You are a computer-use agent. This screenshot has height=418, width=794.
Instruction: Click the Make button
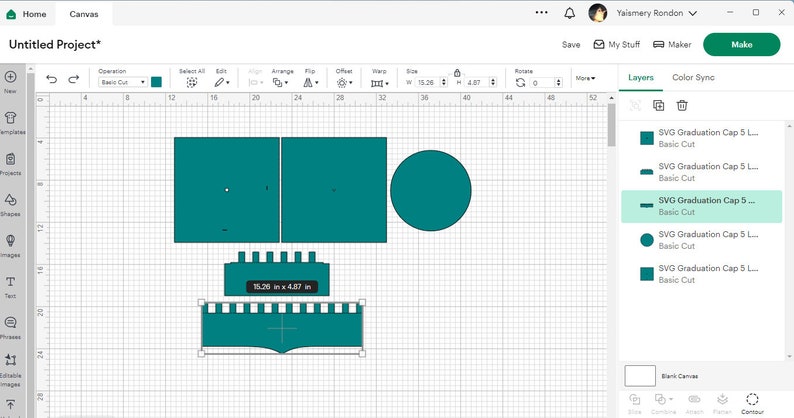[x=741, y=45]
